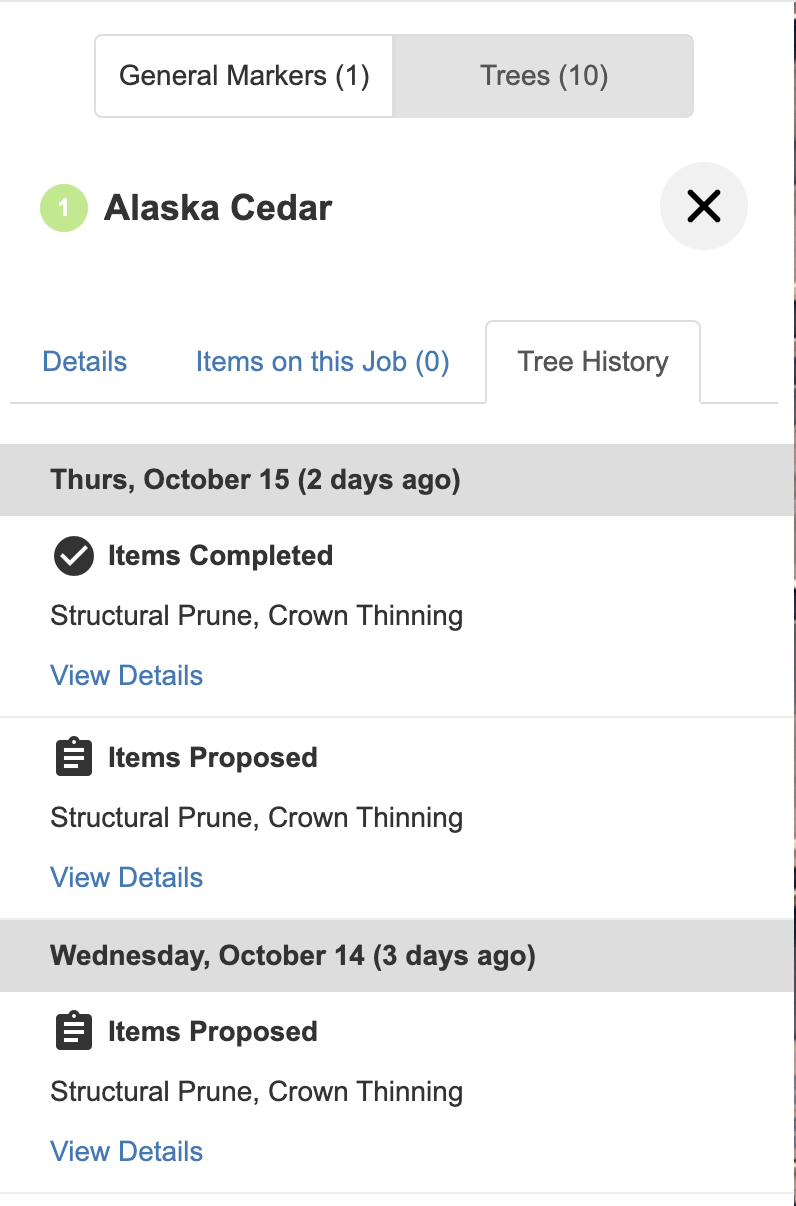The image size is (796, 1206).
Task: Click the green number 1 marker badge
Action: click(x=64, y=208)
